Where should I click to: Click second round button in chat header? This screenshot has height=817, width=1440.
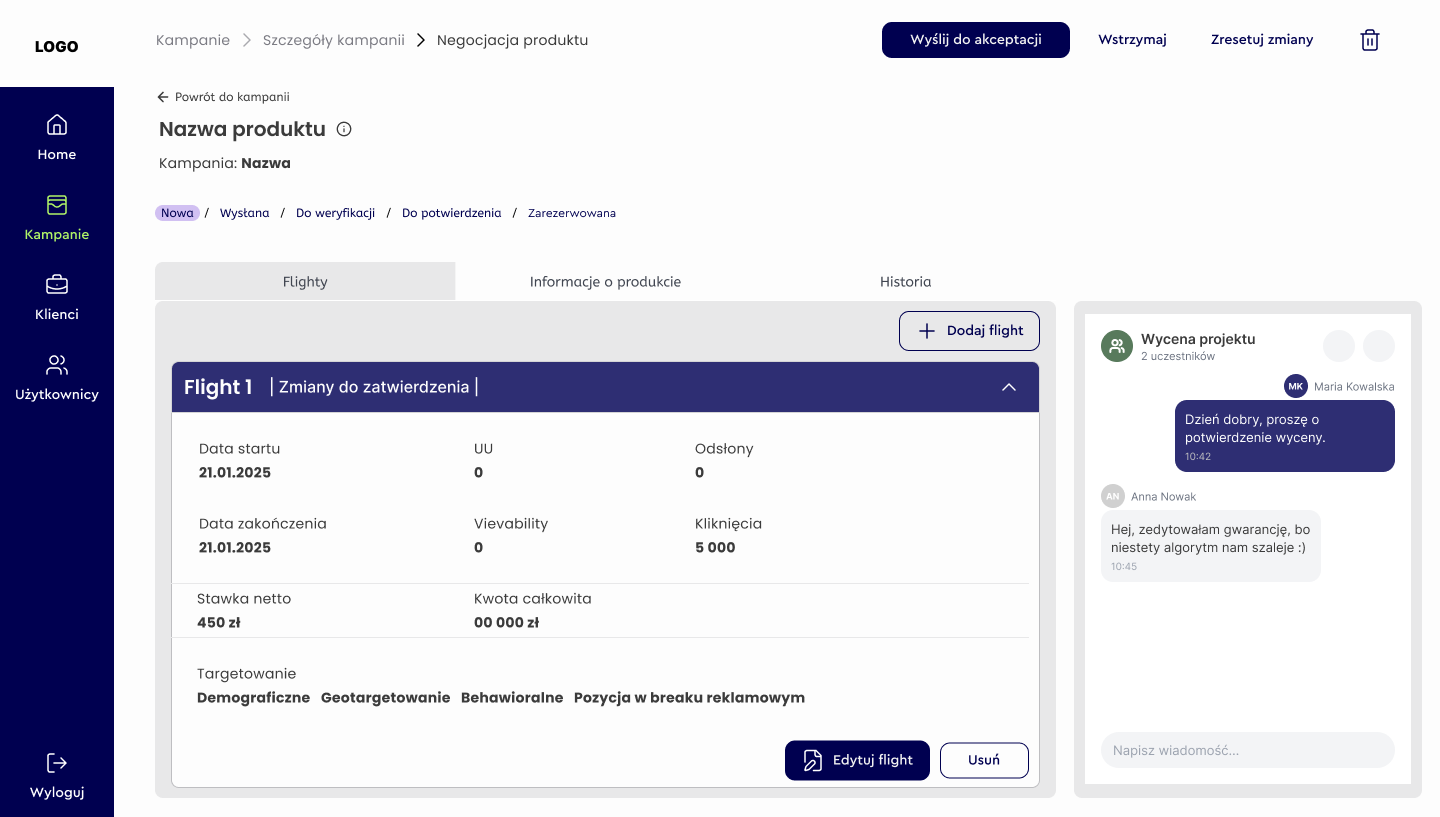[x=1379, y=346]
